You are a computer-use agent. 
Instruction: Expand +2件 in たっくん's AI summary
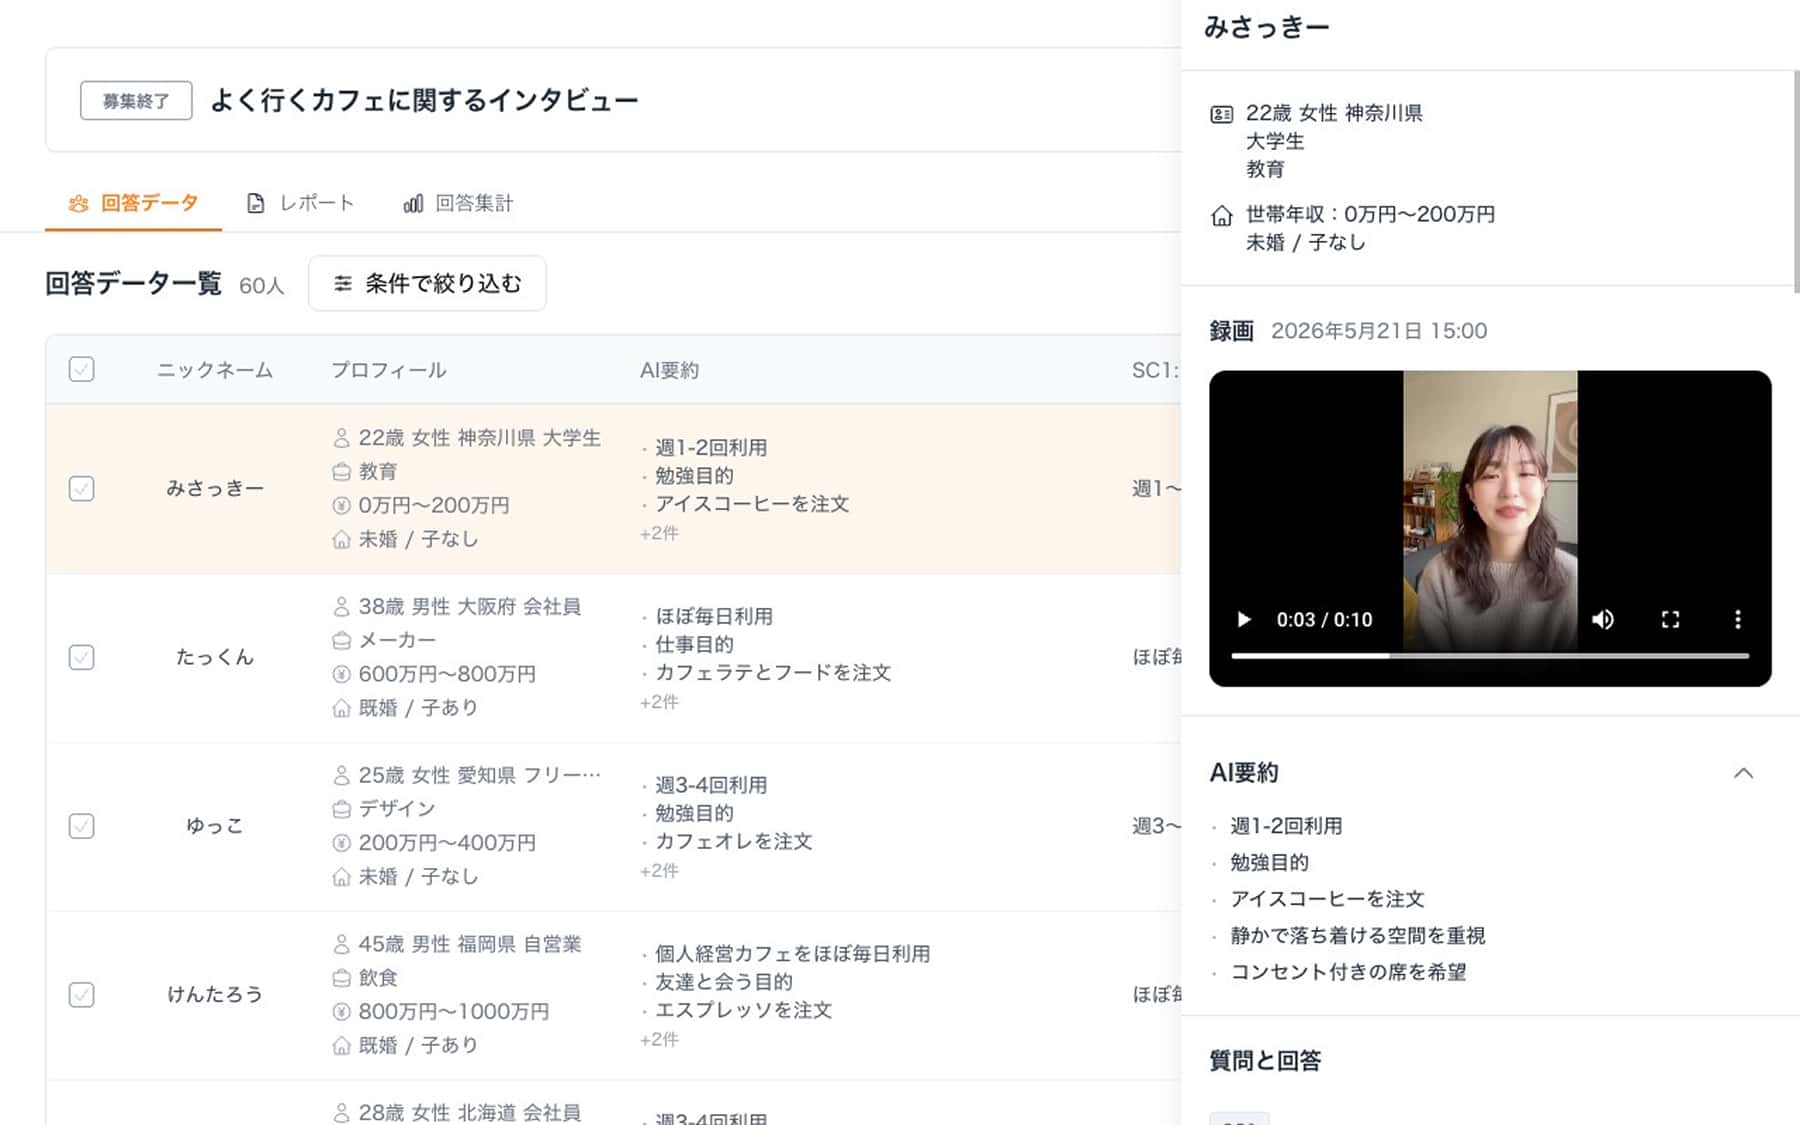[x=659, y=702]
